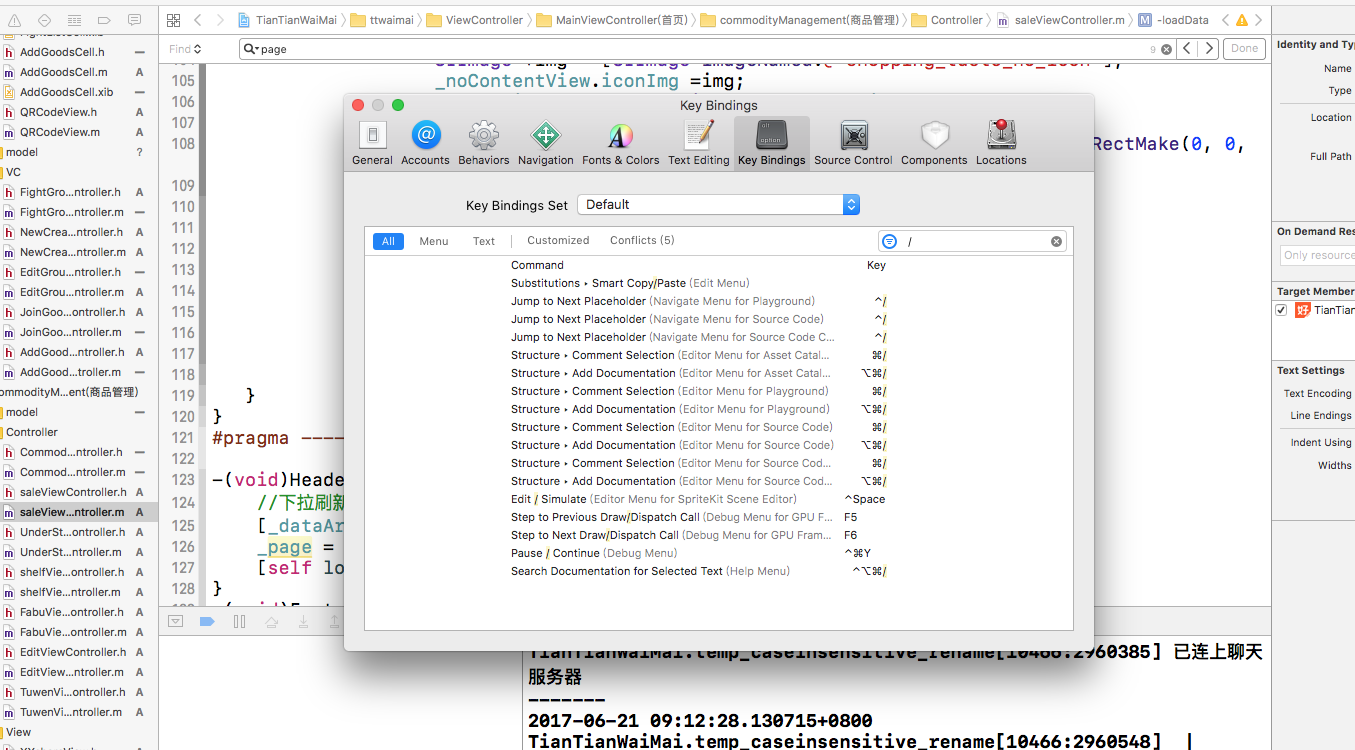Image resolution: width=1355 pixels, height=750 pixels.
Task: Open the Navigation preferences pane
Action: click(546, 143)
